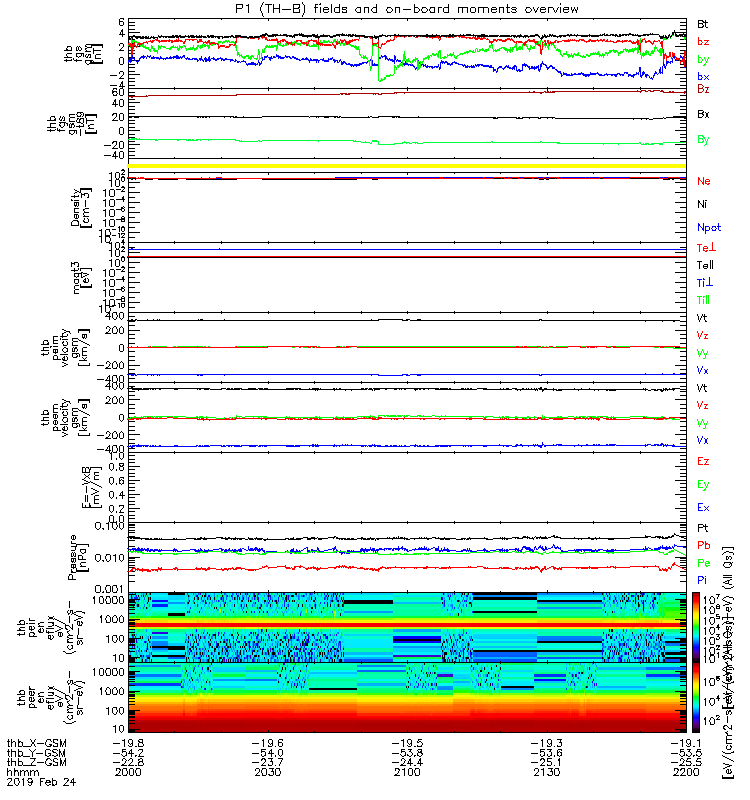Click the green 'Ey' electric field legend label
750x800 pixels.
coord(703,485)
